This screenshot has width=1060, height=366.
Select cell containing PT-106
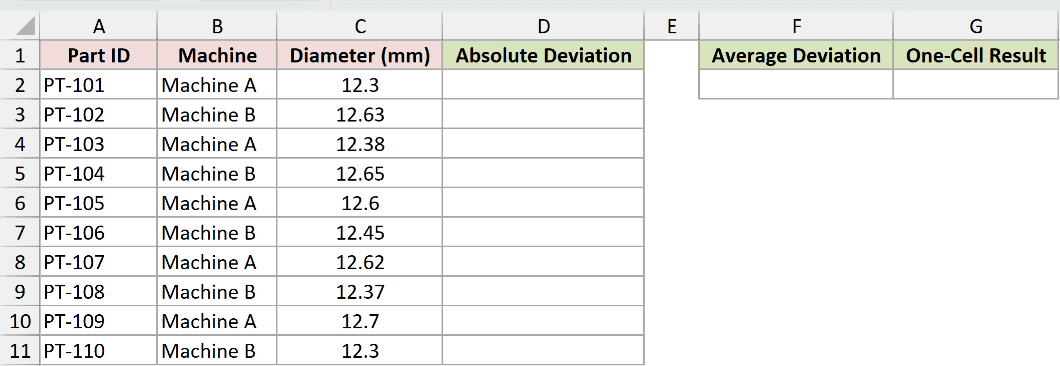pyautogui.click(x=99, y=233)
